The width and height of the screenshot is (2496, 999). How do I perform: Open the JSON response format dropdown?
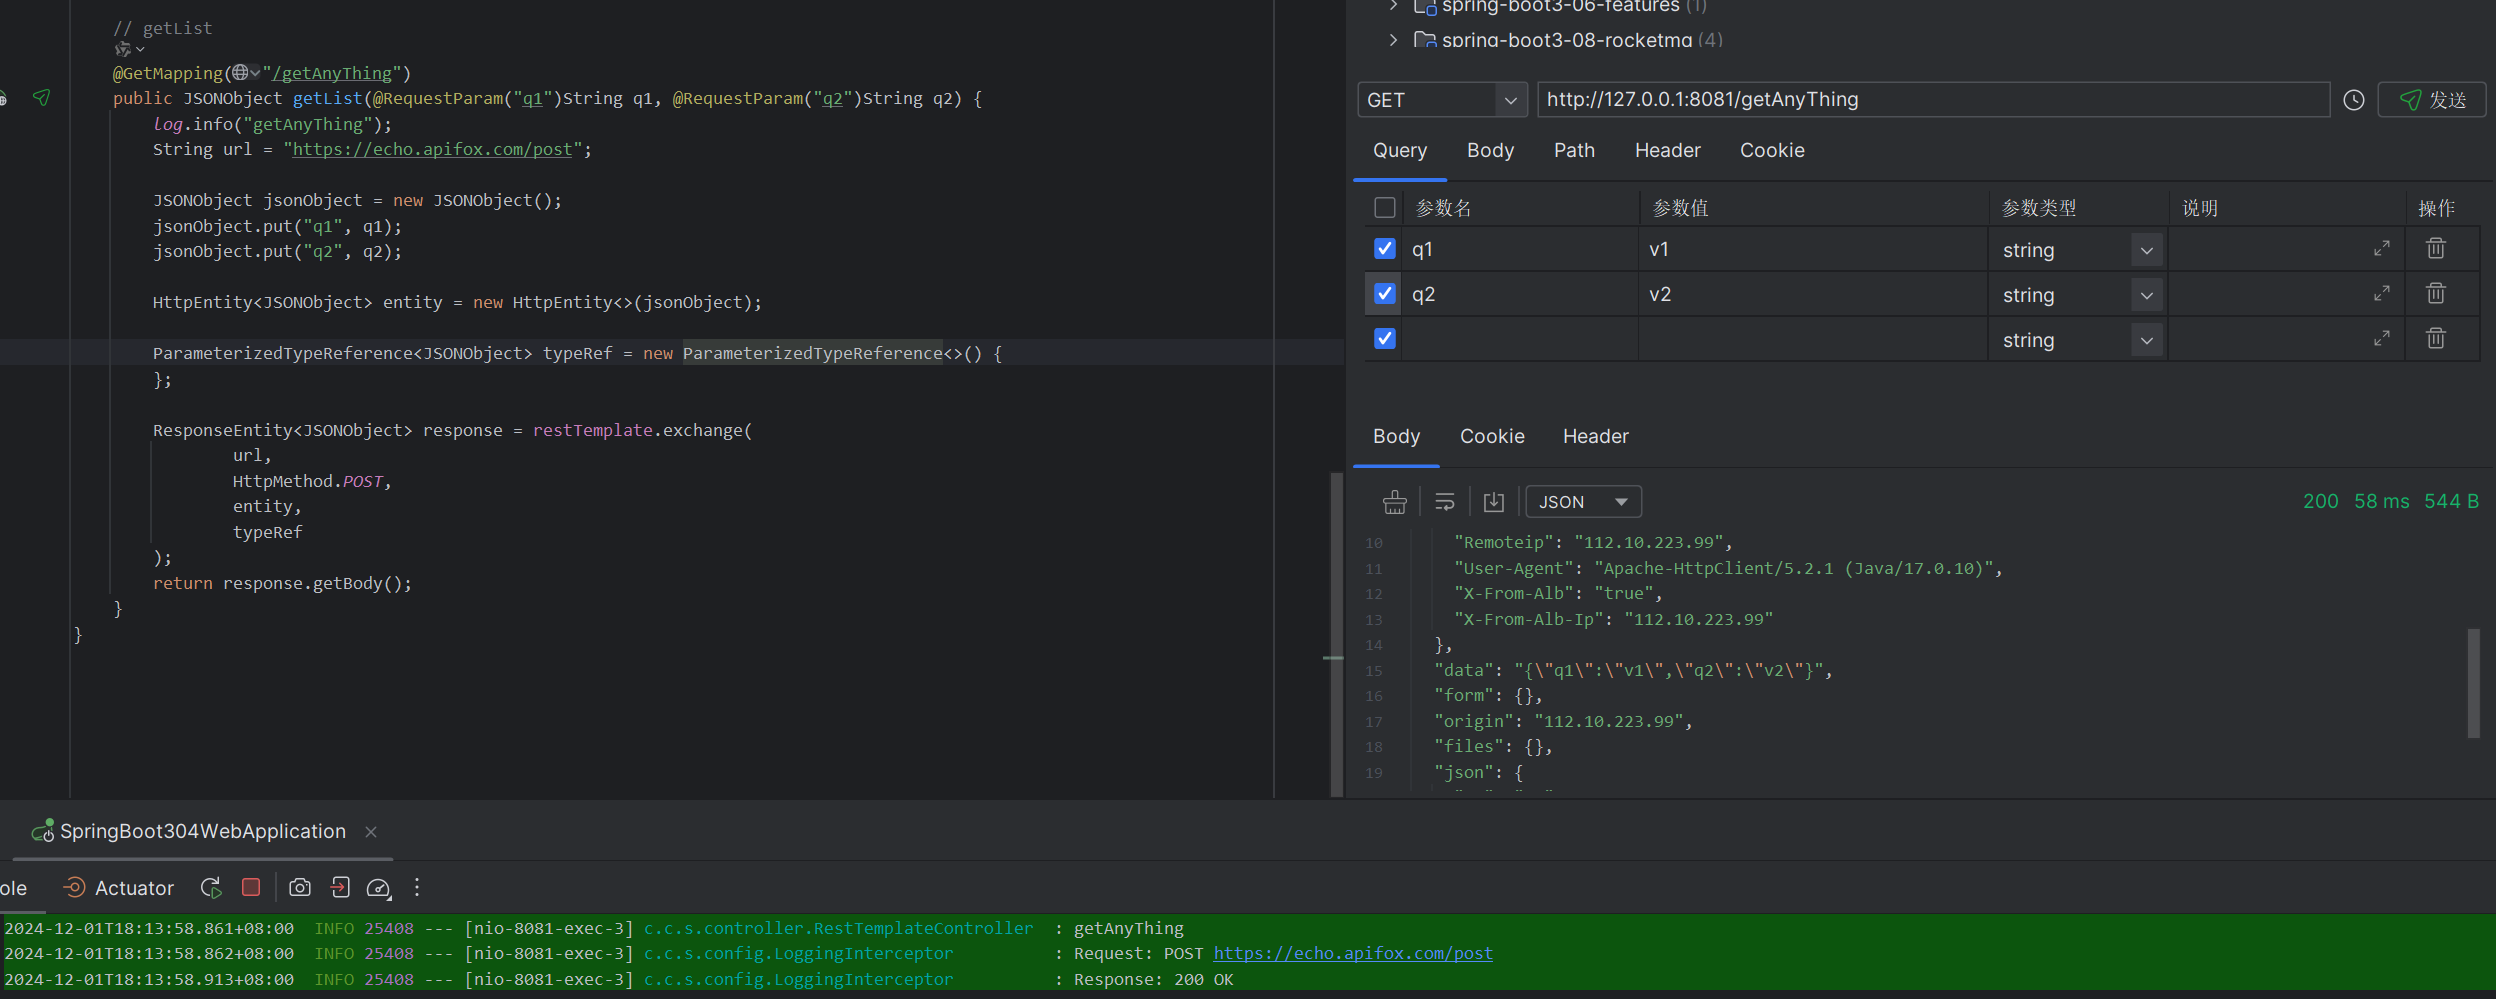click(x=1583, y=502)
